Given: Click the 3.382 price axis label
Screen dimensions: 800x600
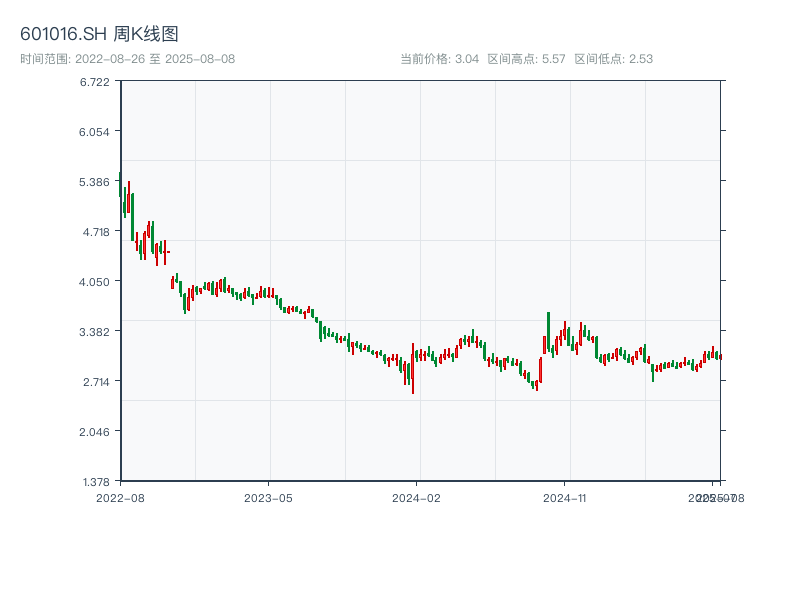Looking at the screenshot, I should 96,331.
